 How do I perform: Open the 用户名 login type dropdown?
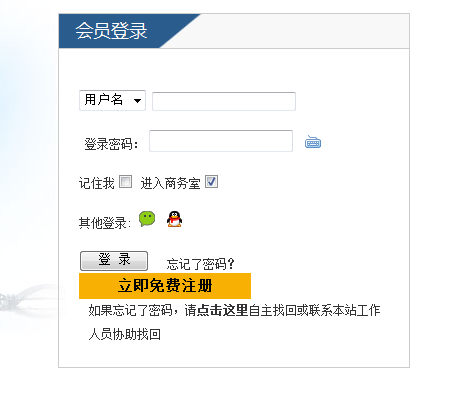pos(112,100)
